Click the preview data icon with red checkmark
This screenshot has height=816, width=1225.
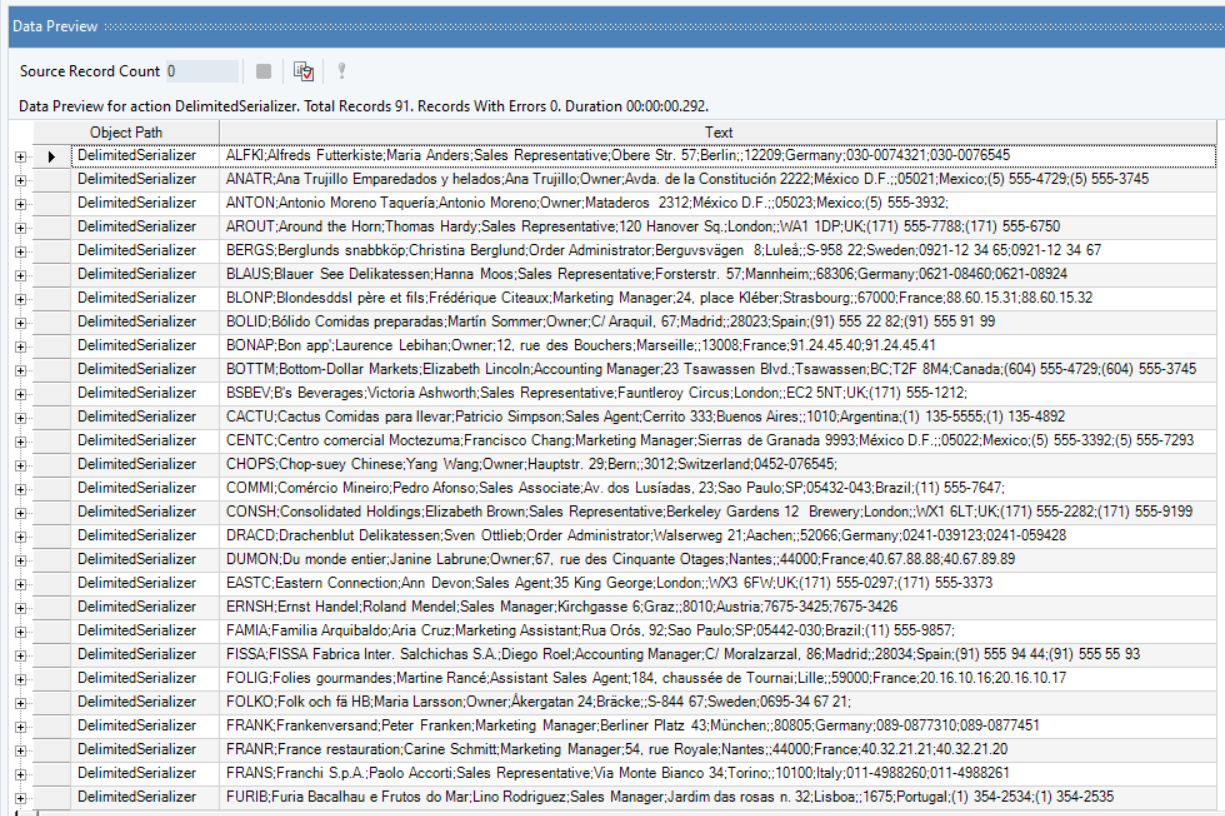tap(304, 71)
